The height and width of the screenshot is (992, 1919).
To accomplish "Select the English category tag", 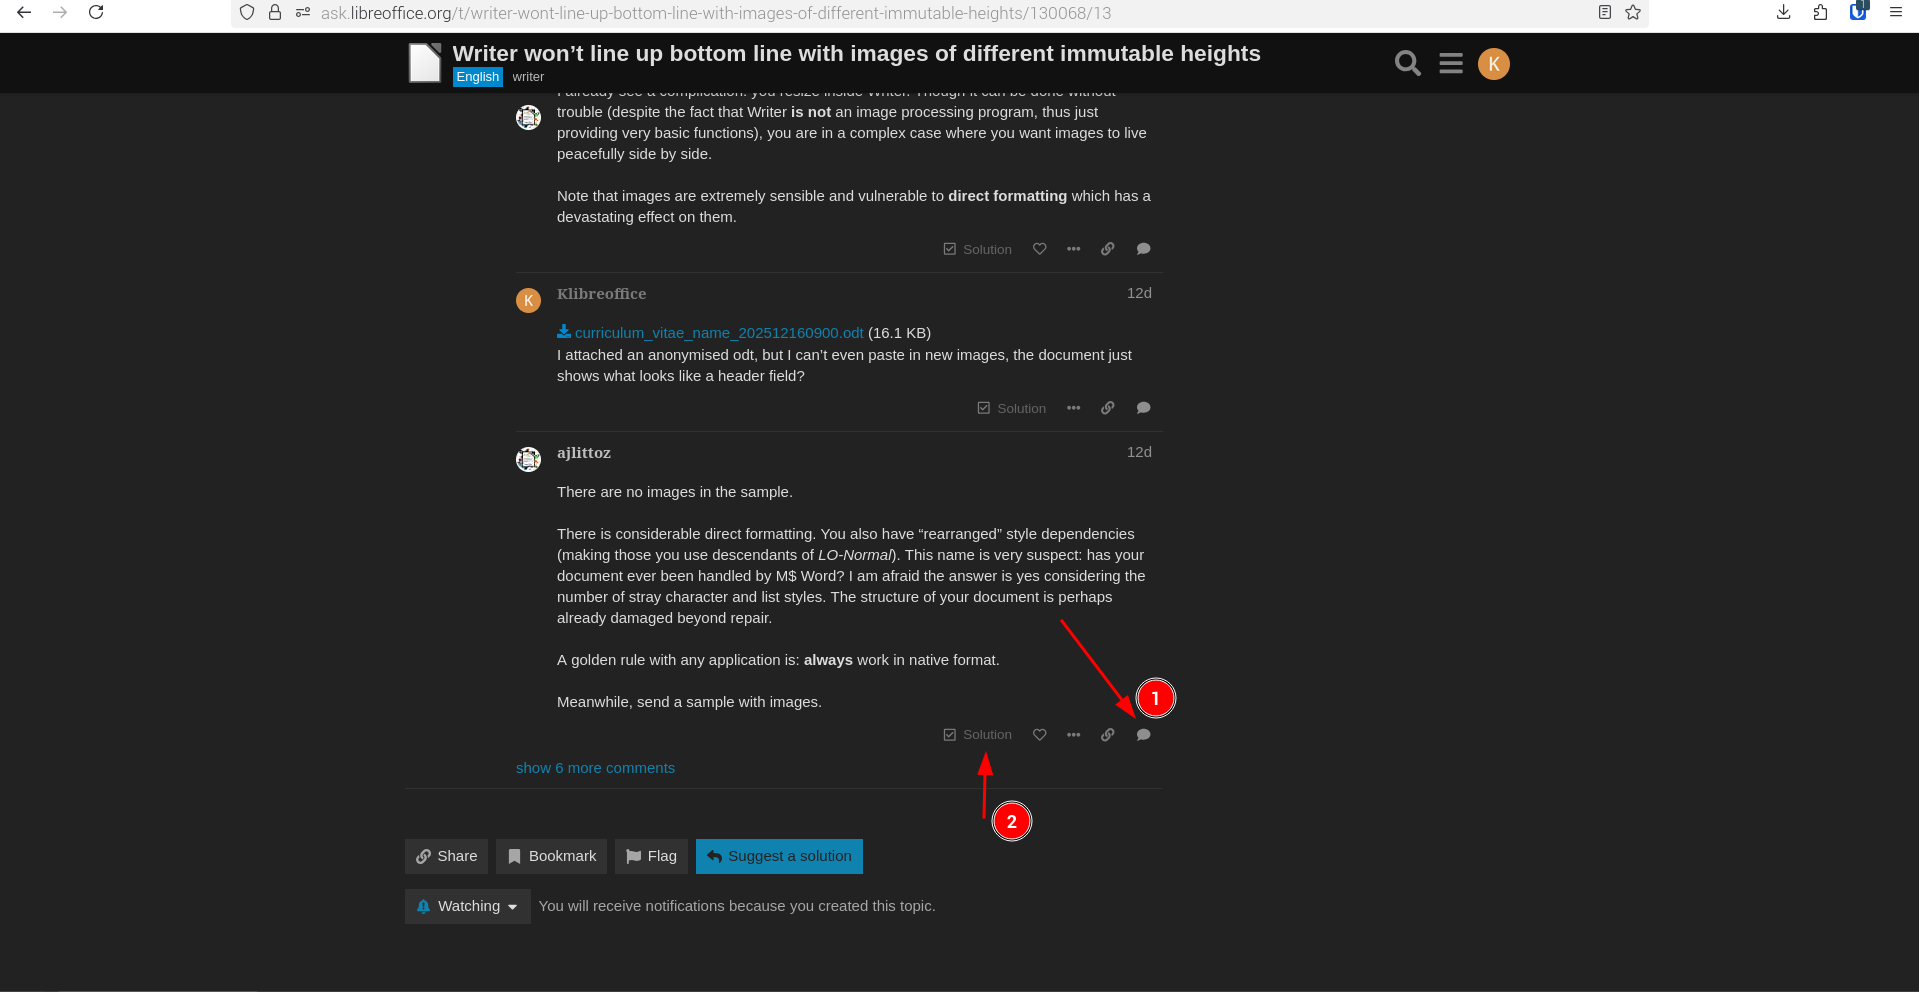I will [x=477, y=77].
